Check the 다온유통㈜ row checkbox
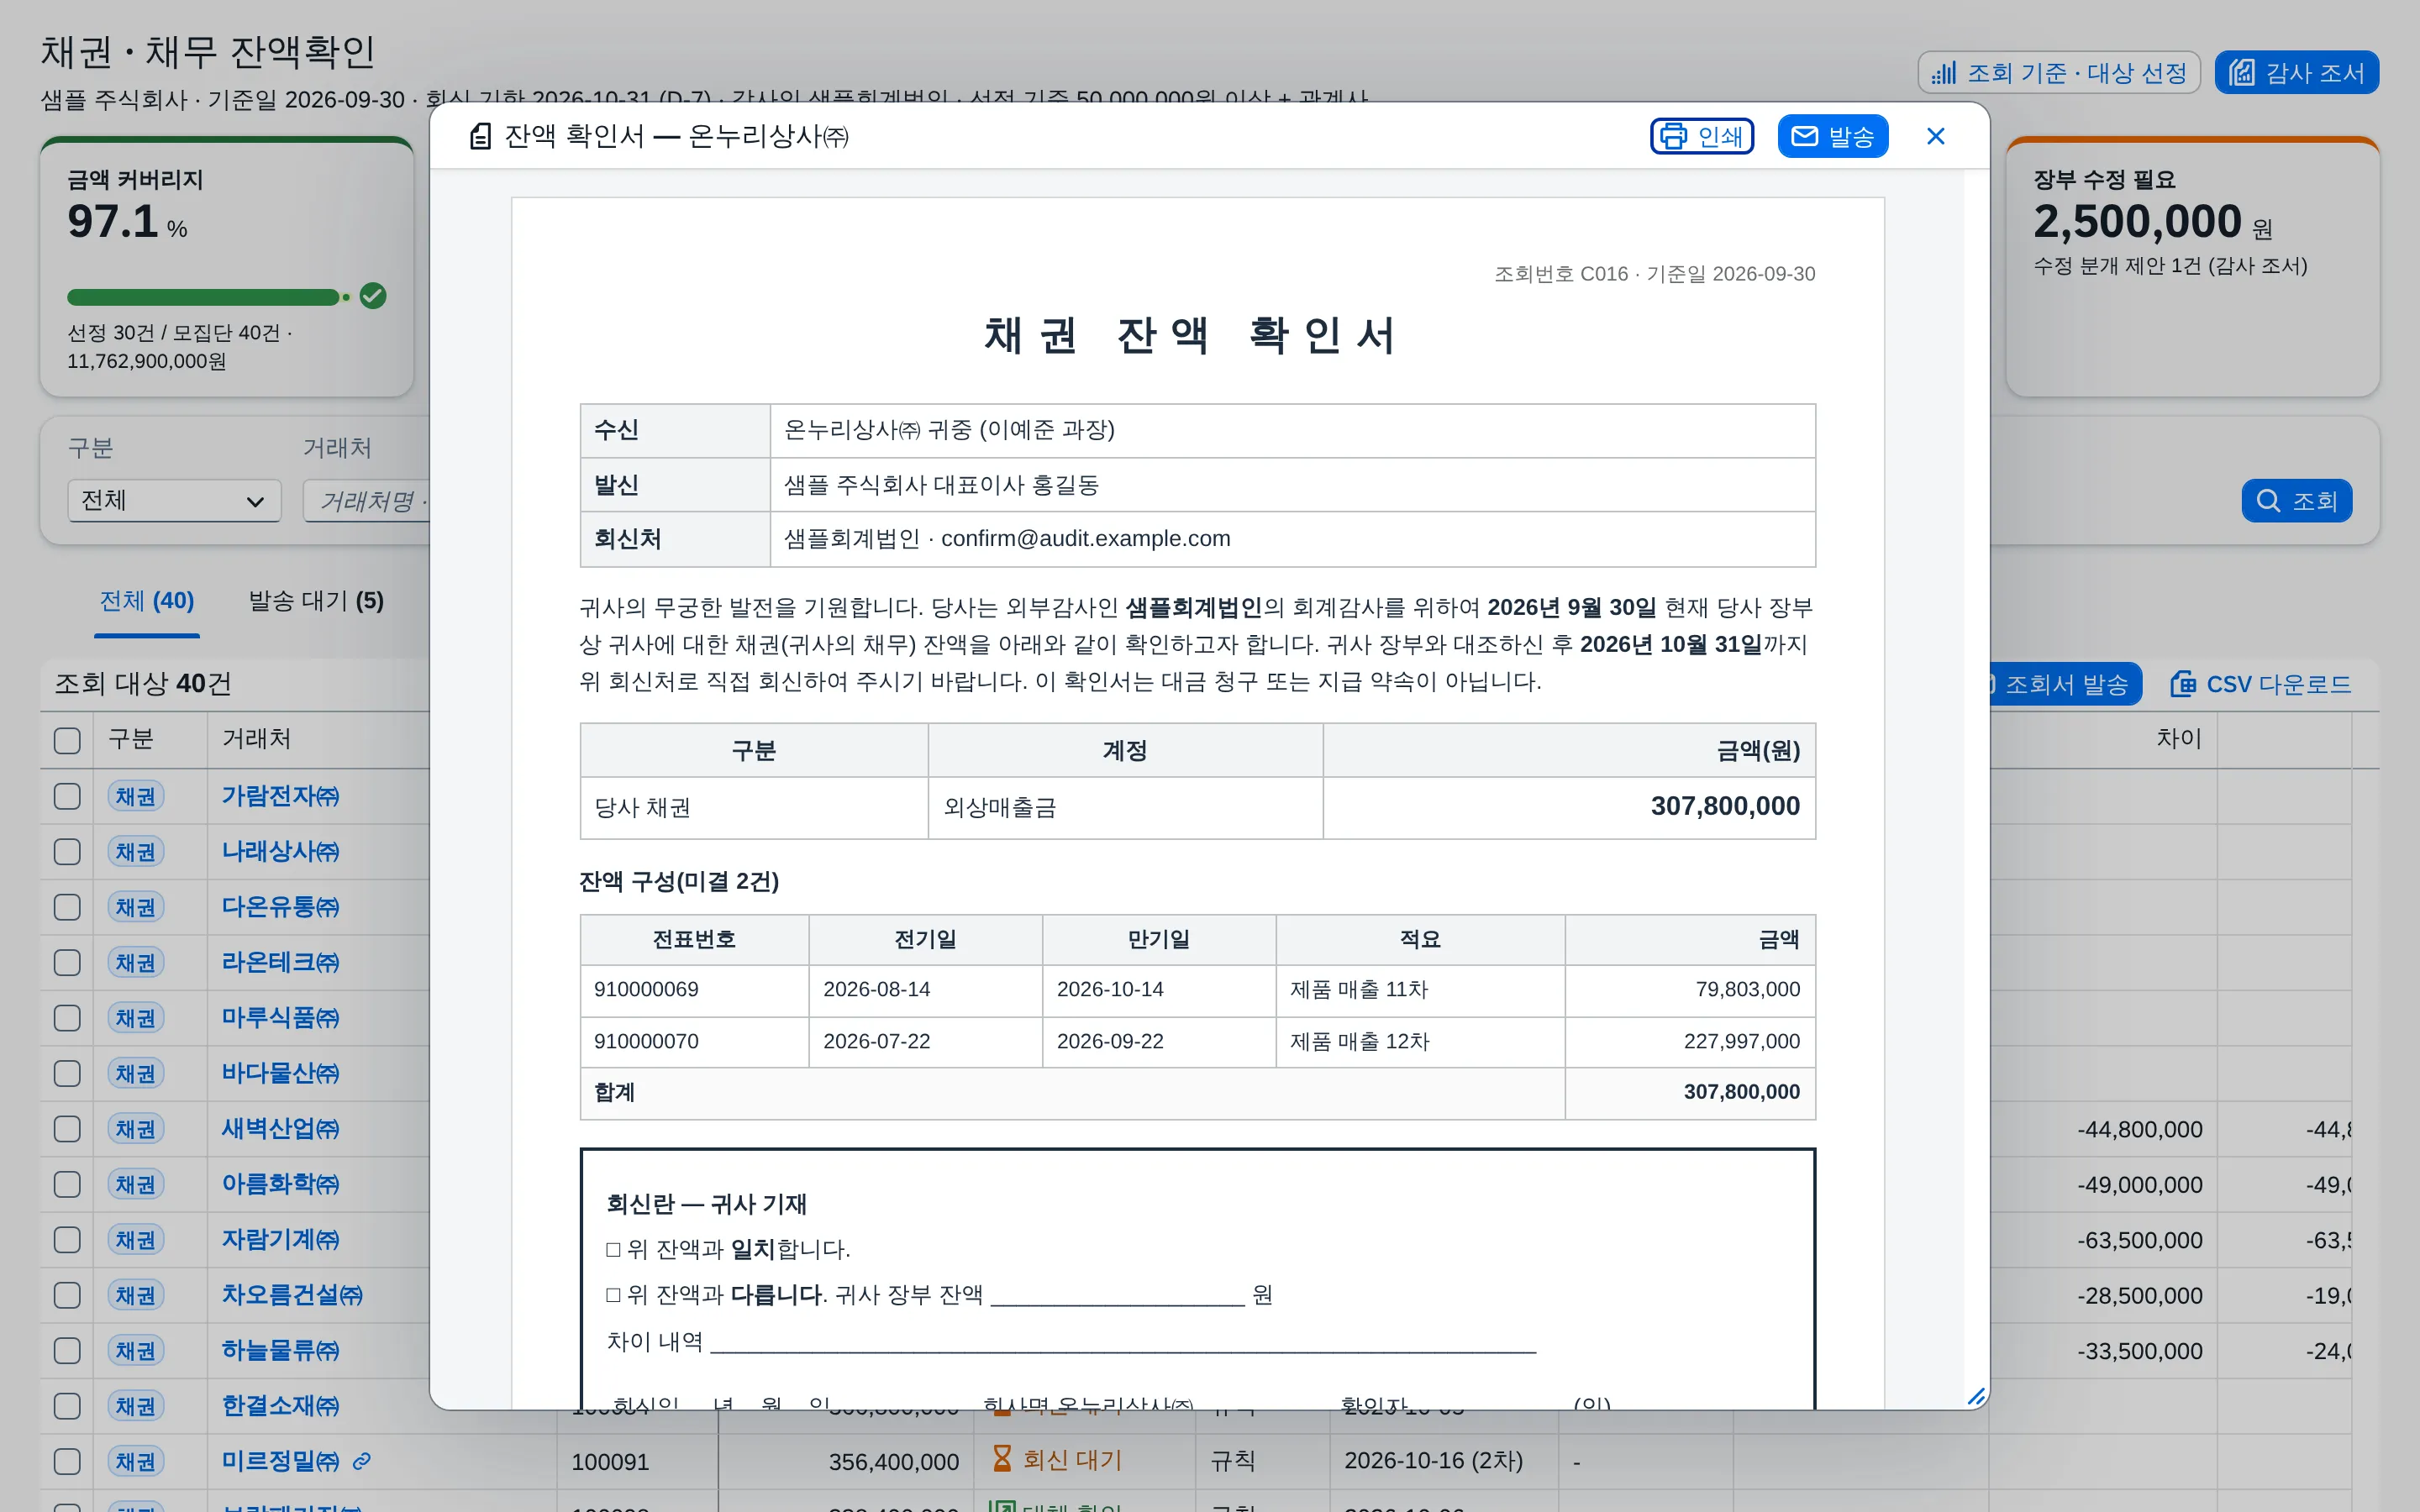The image size is (2420, 1512). point(67,907)
